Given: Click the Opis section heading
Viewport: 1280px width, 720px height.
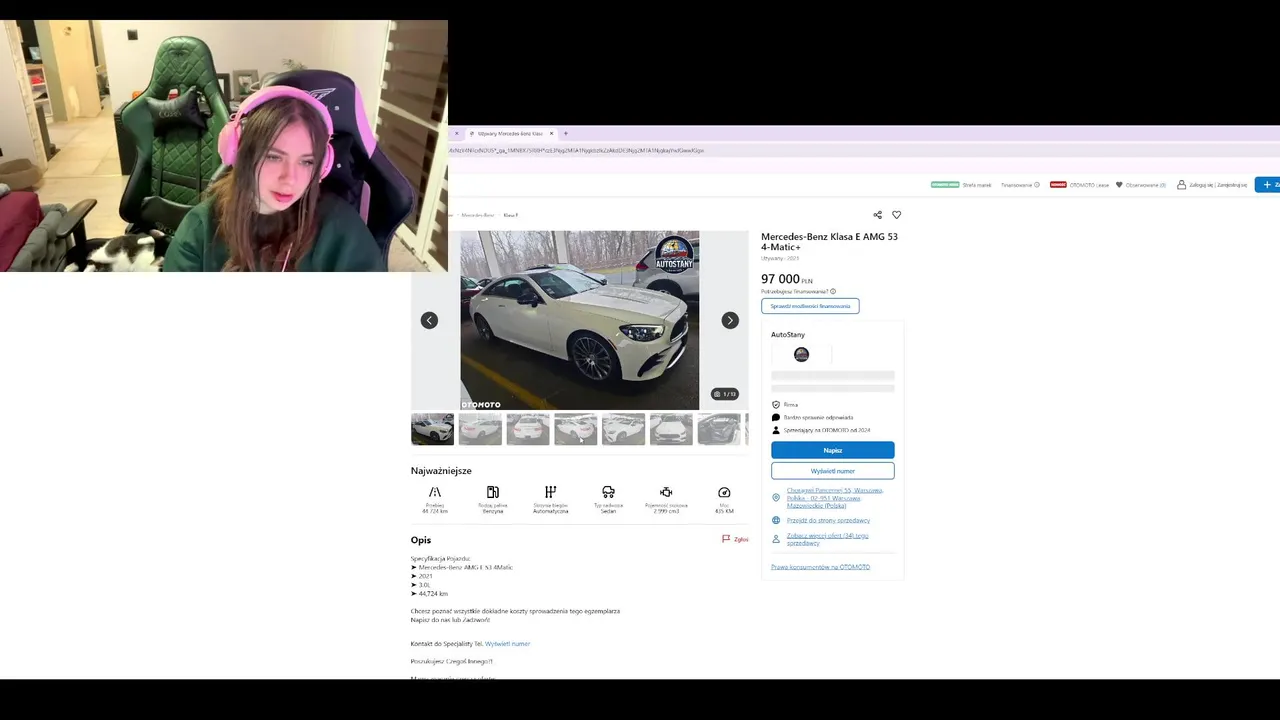Looking at the screenshot, I should [421, 540].
